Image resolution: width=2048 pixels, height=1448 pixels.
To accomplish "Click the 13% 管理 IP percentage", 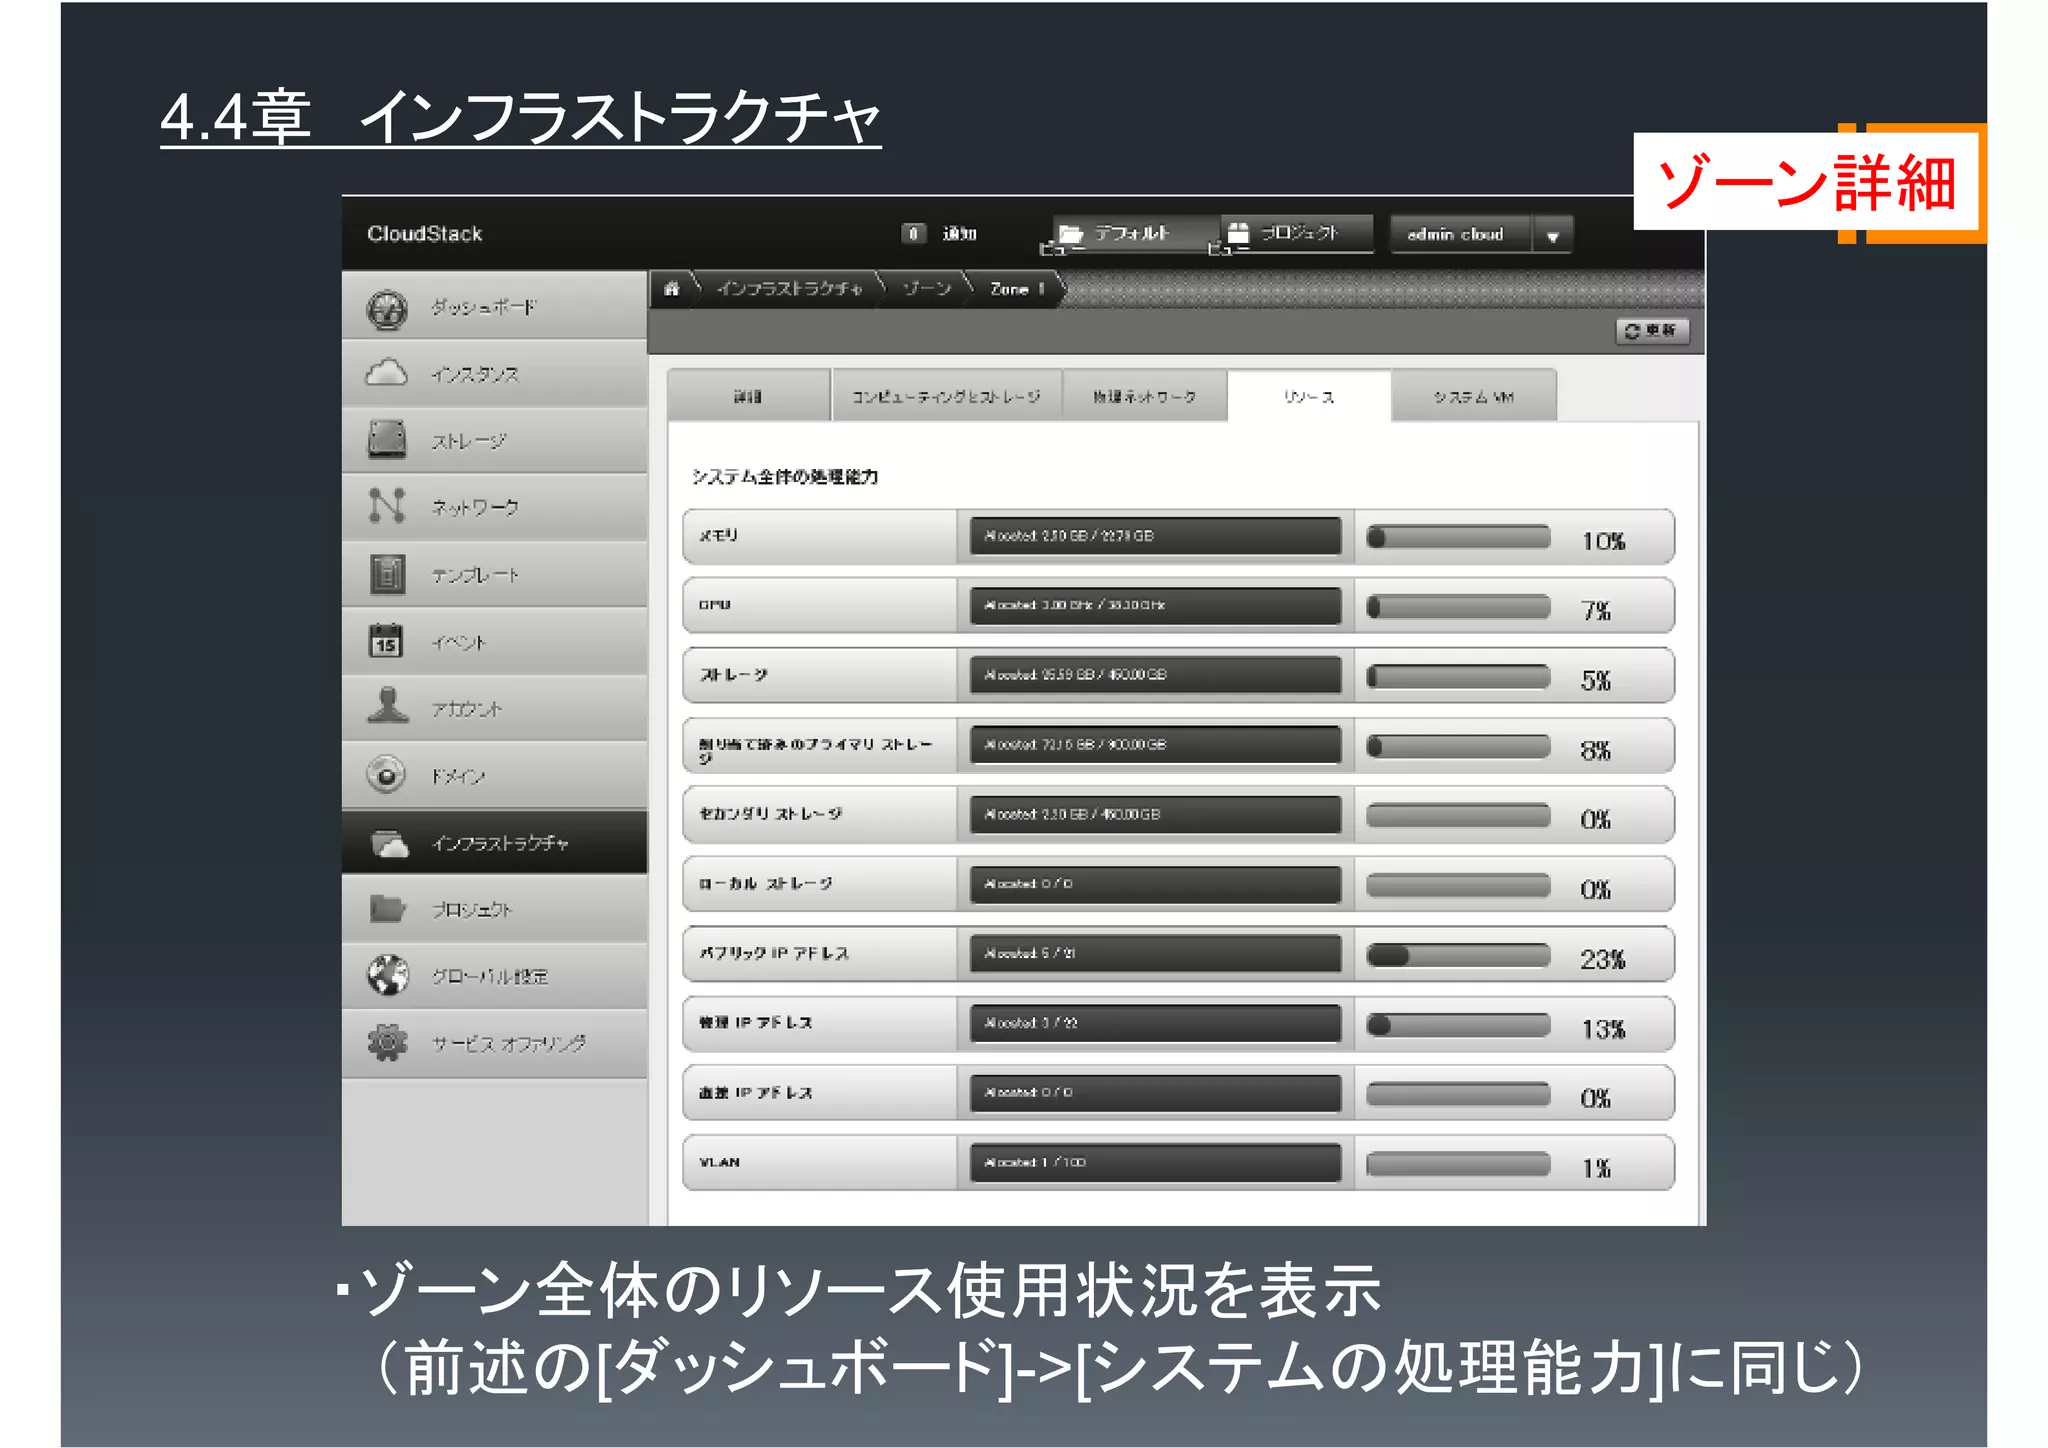I will (x=1603, y=1029).
